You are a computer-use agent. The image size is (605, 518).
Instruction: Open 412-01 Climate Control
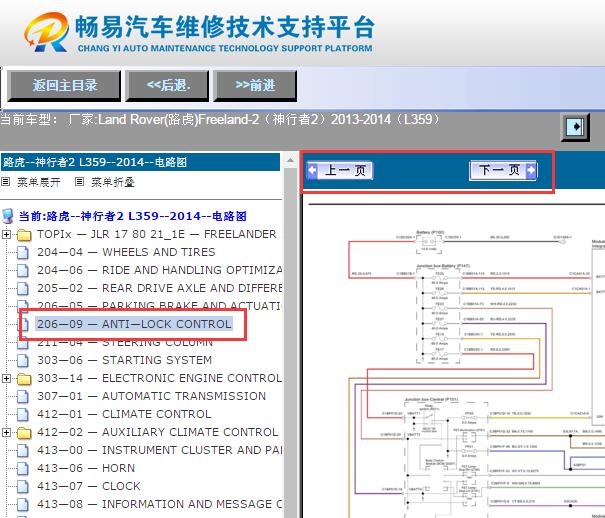click(x=124, y=414)
